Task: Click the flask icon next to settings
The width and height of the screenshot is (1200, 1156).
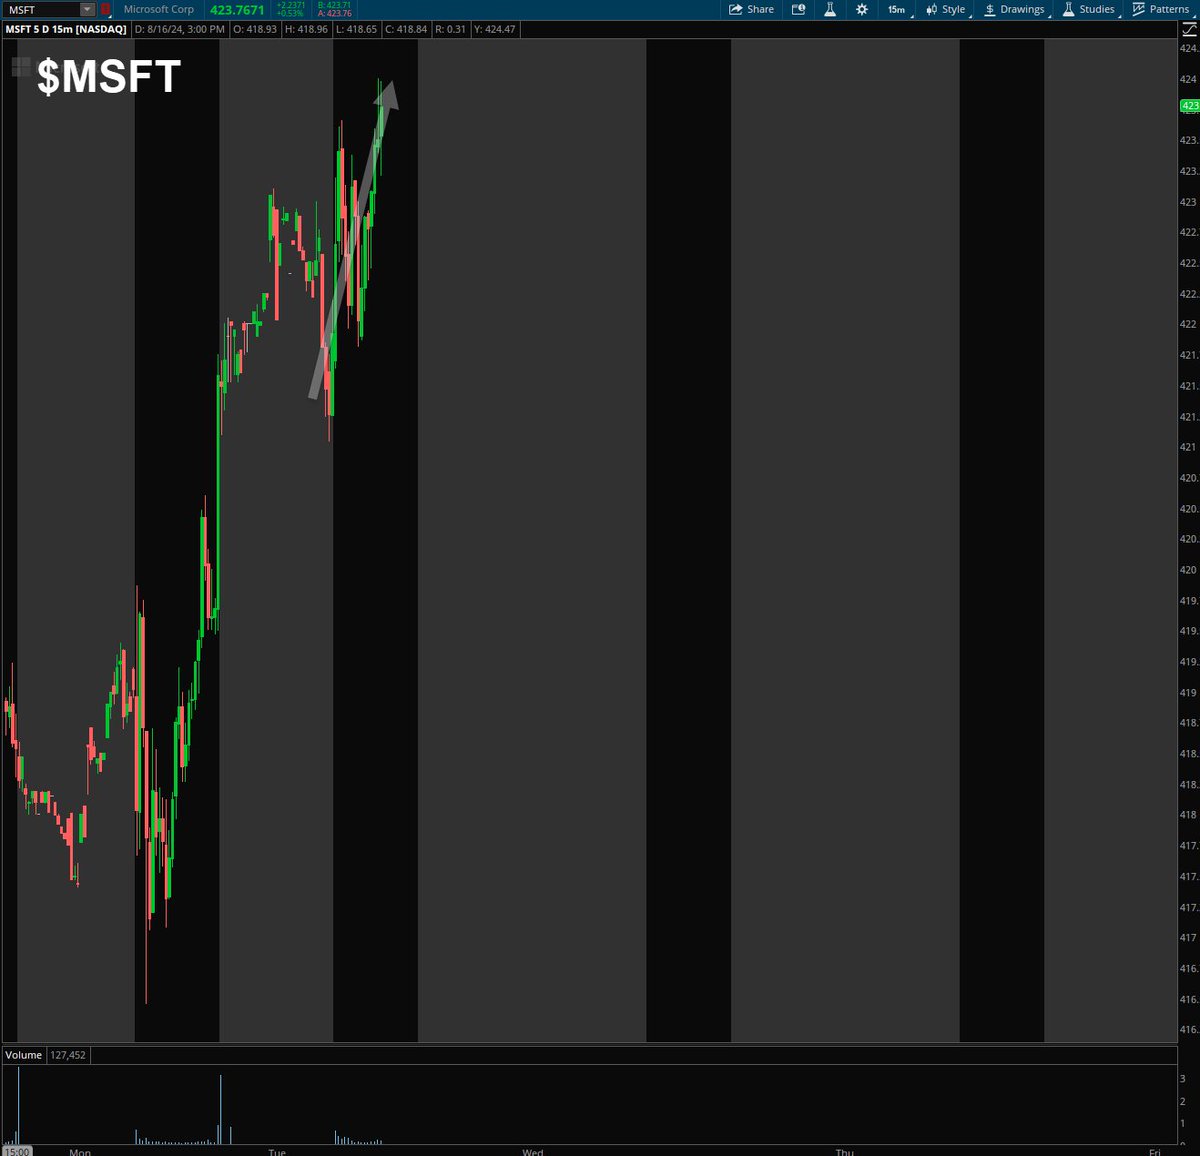Action: (830, 9)
